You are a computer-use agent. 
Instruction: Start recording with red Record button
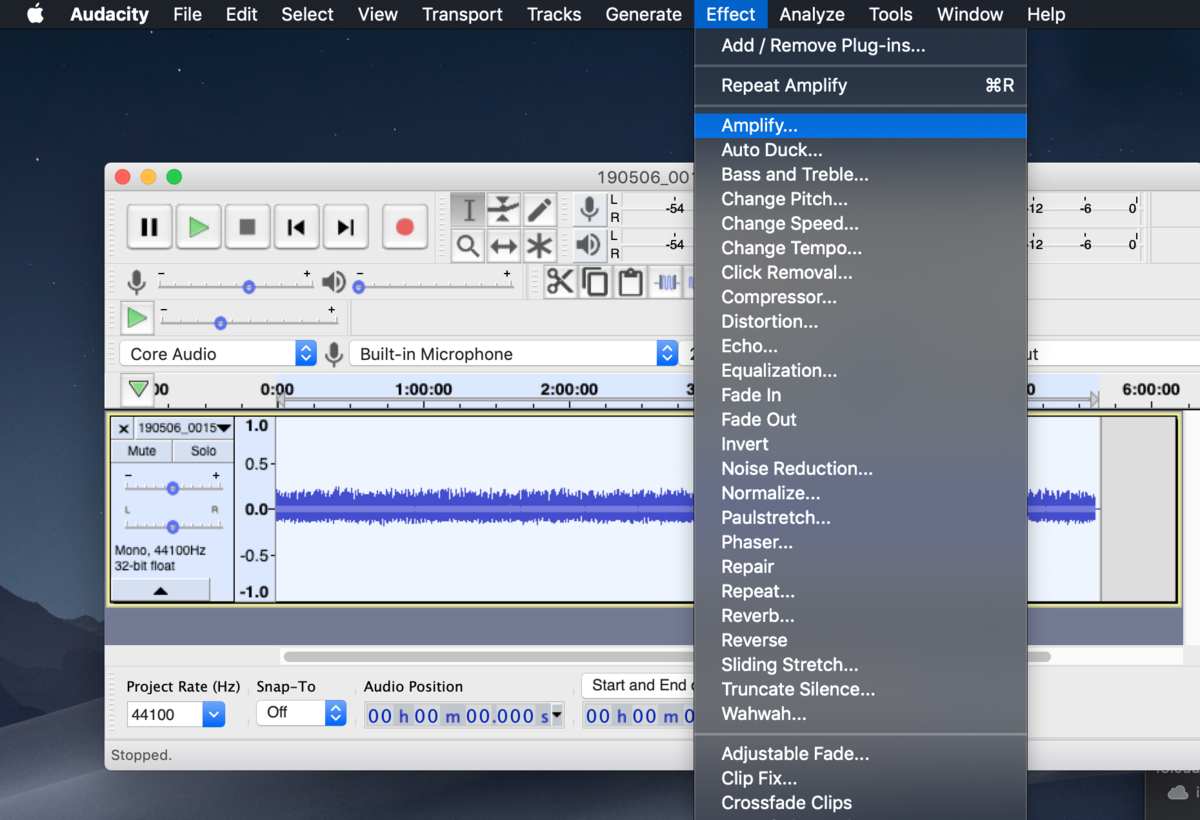coord(404,227)
